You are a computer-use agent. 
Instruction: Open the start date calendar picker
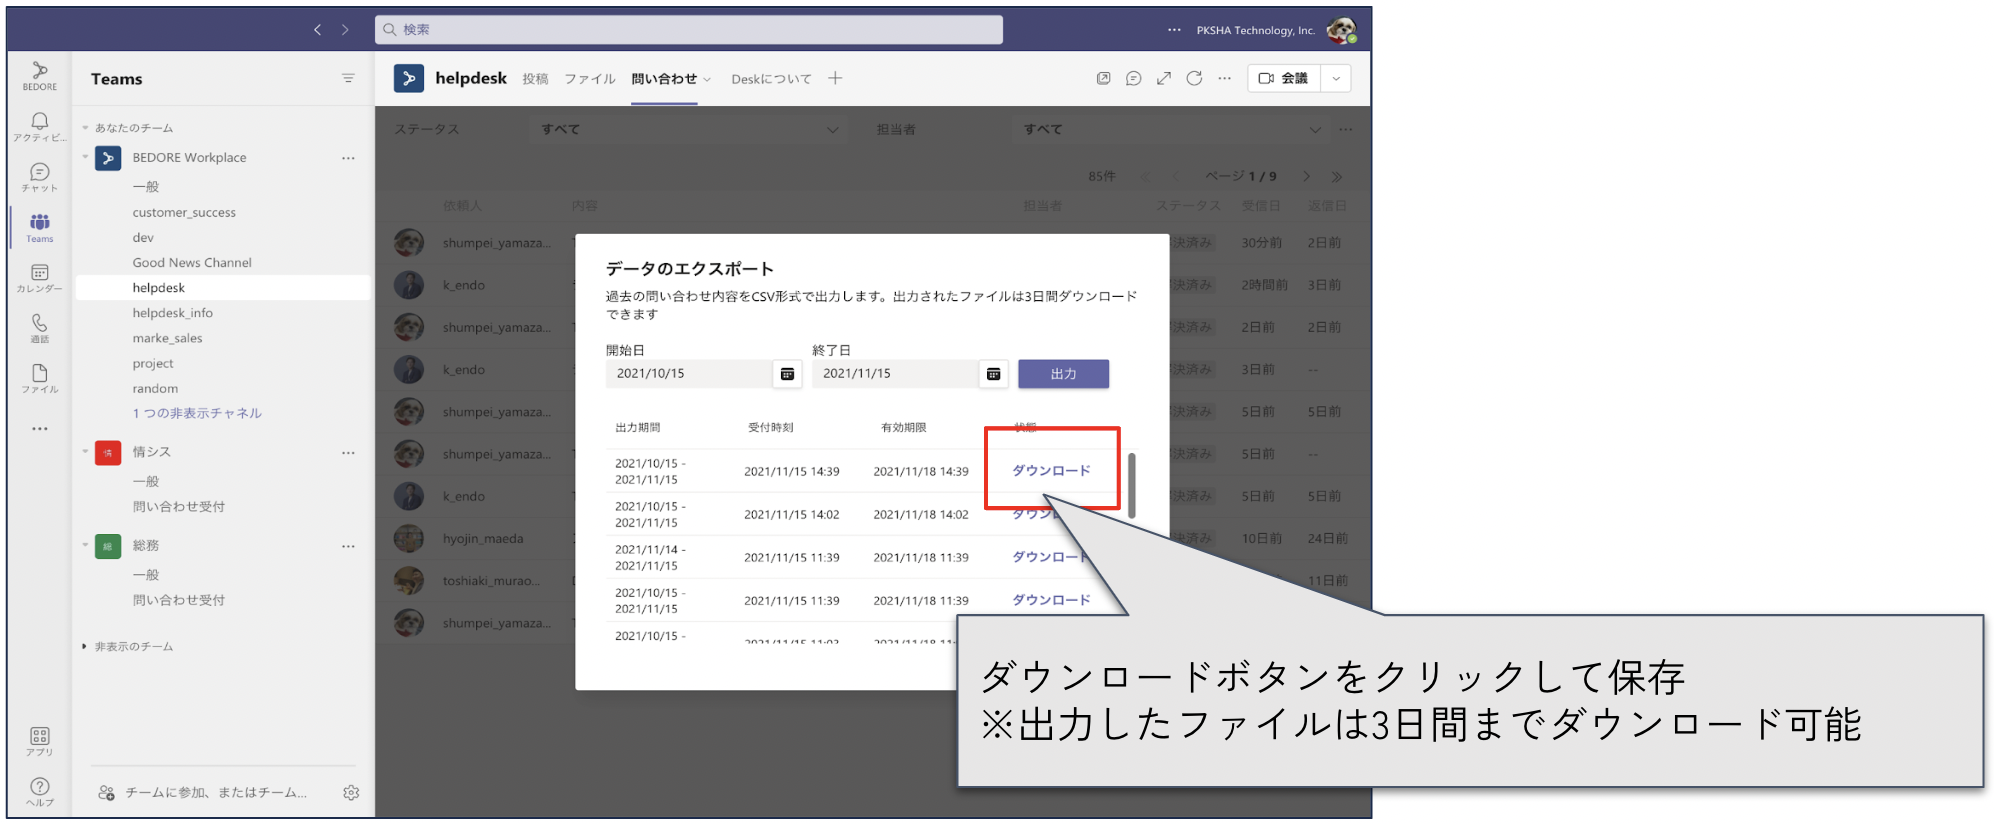[x=787, y=374]
